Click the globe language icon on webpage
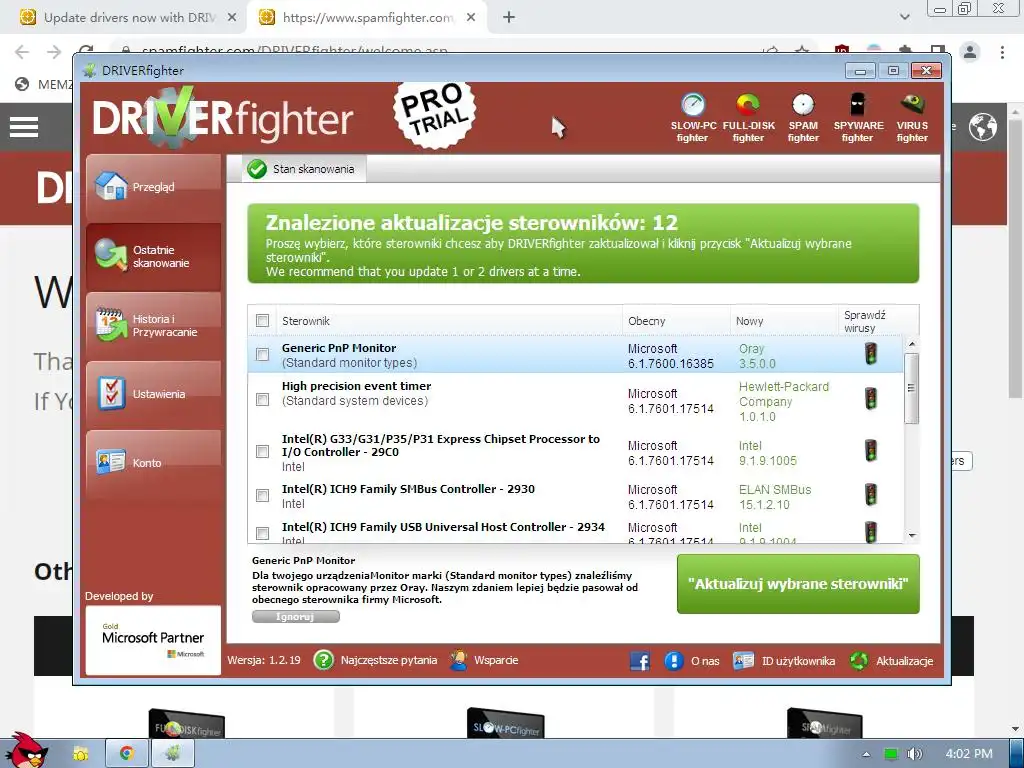This screenshot has height=768, width=1024. 983,127
